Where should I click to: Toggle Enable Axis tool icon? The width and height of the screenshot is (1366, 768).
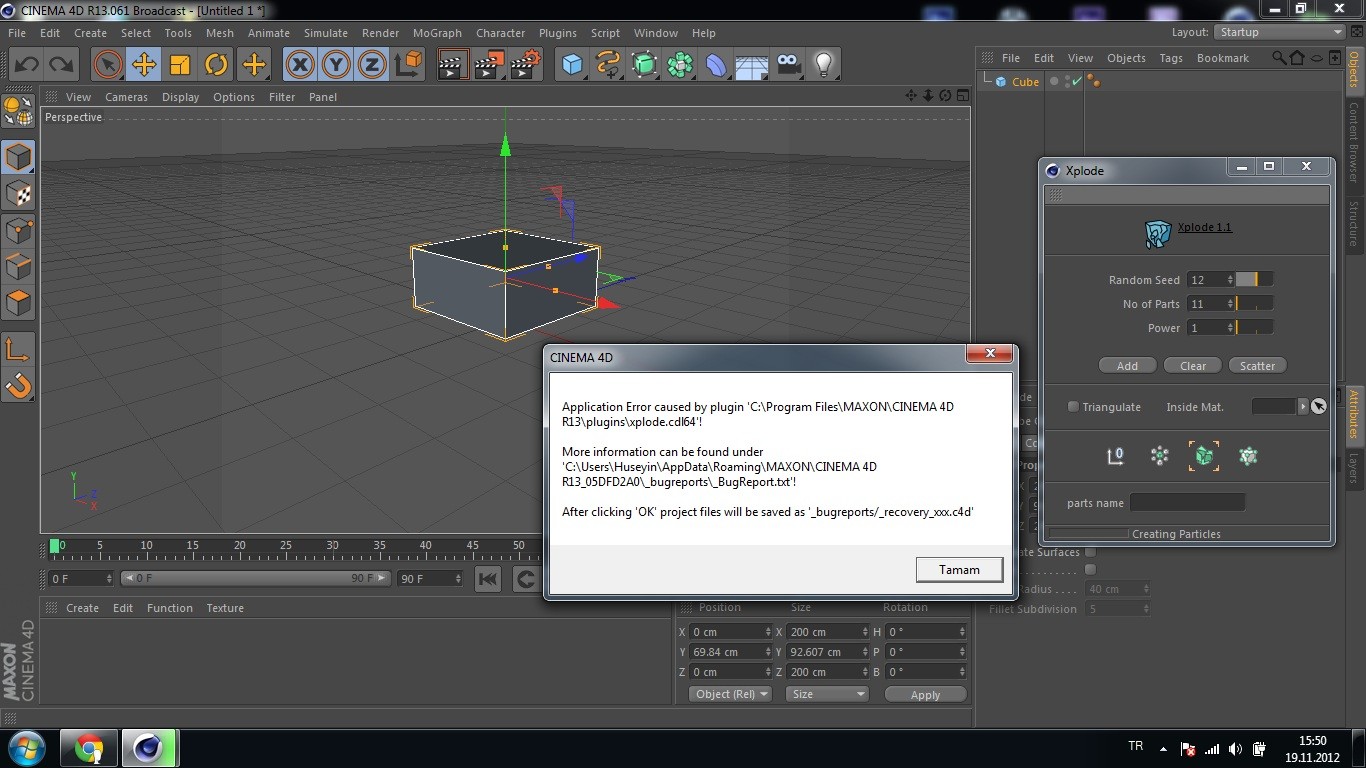point(18,349)
